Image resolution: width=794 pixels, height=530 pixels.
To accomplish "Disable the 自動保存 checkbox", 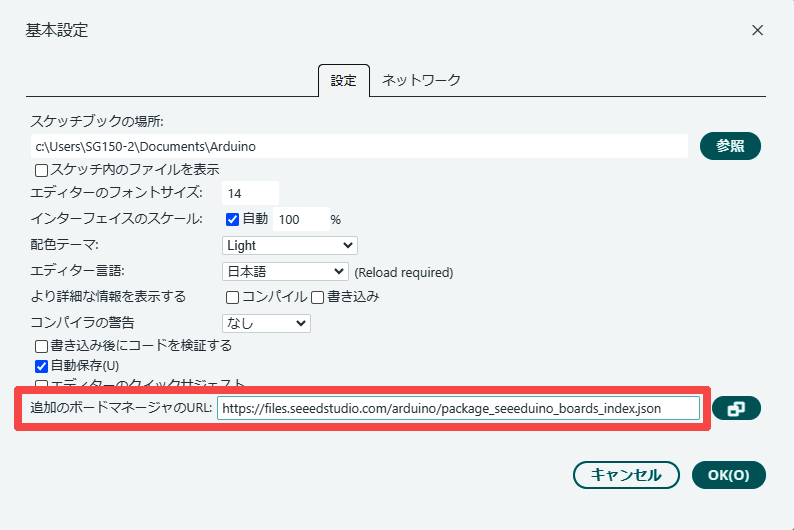I will tap(42, 366).
